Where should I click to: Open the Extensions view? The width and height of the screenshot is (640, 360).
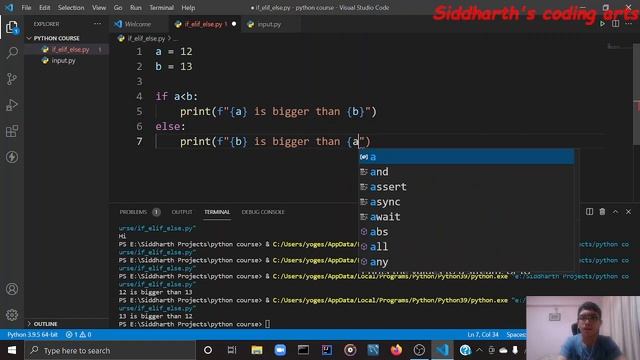[12, 131]
